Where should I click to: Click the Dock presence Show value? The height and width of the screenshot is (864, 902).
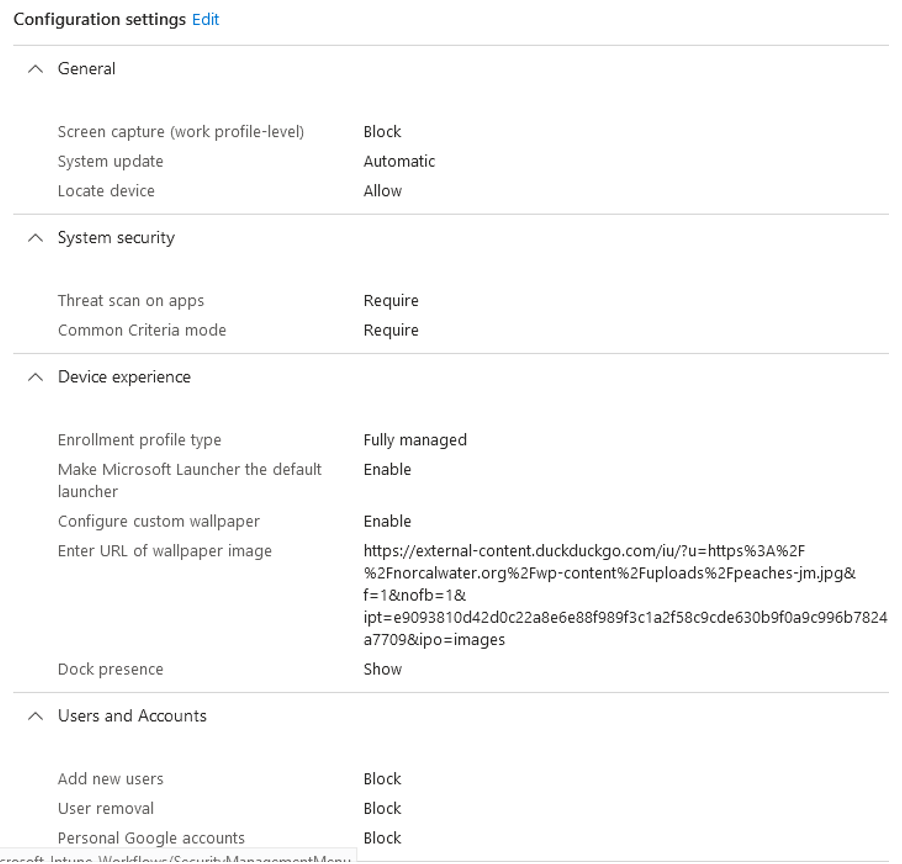[382, 669]
